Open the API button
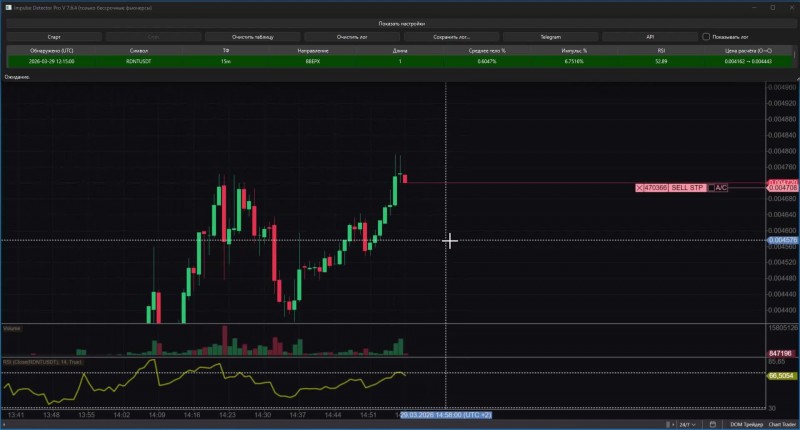The width and height of the screenshot is (800, 430). click(650, 37)
